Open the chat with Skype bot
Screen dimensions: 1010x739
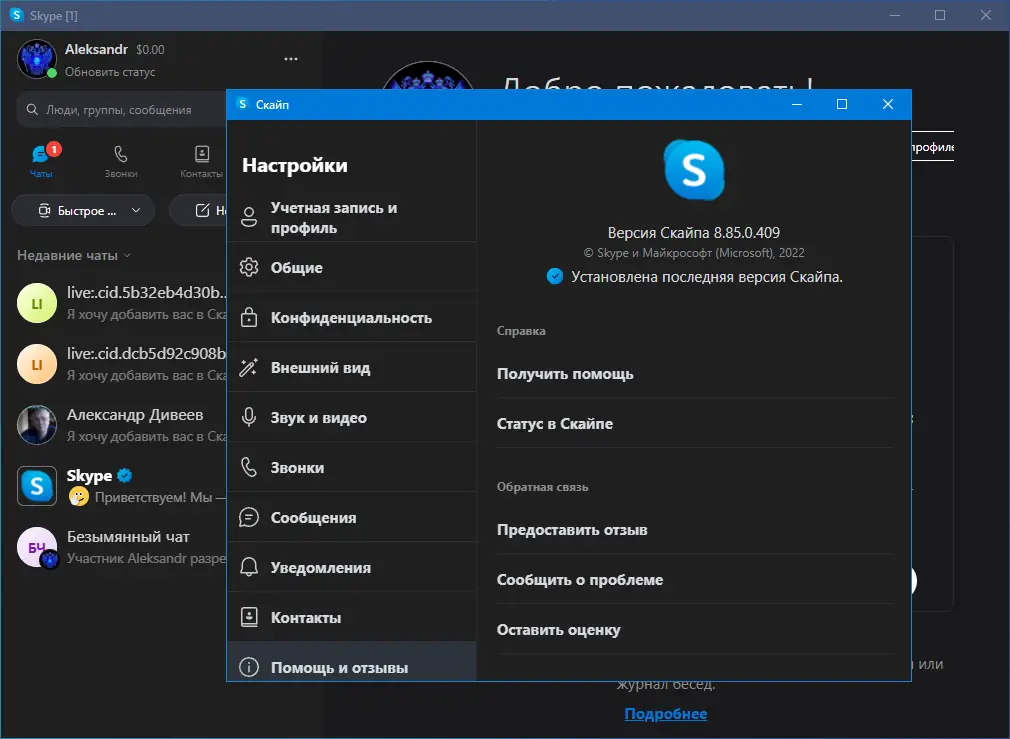pyautogui.click(x=100, y=486)
